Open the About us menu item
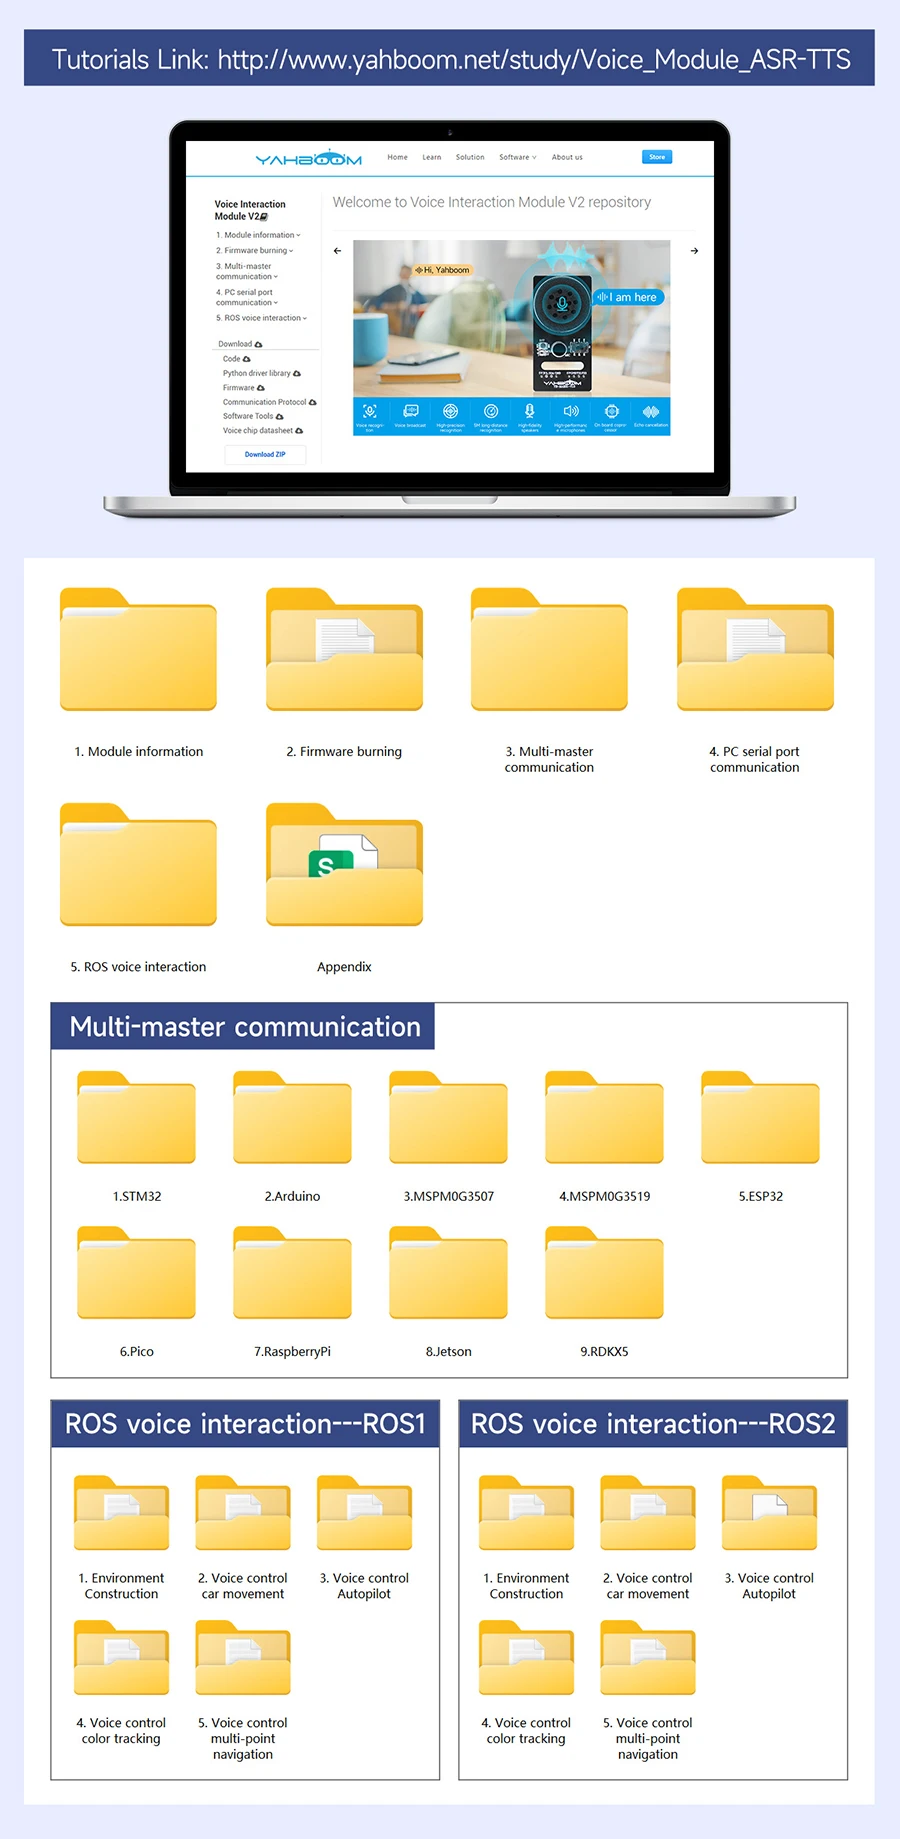Screen dimensions: 900x1839 [567, 157]
